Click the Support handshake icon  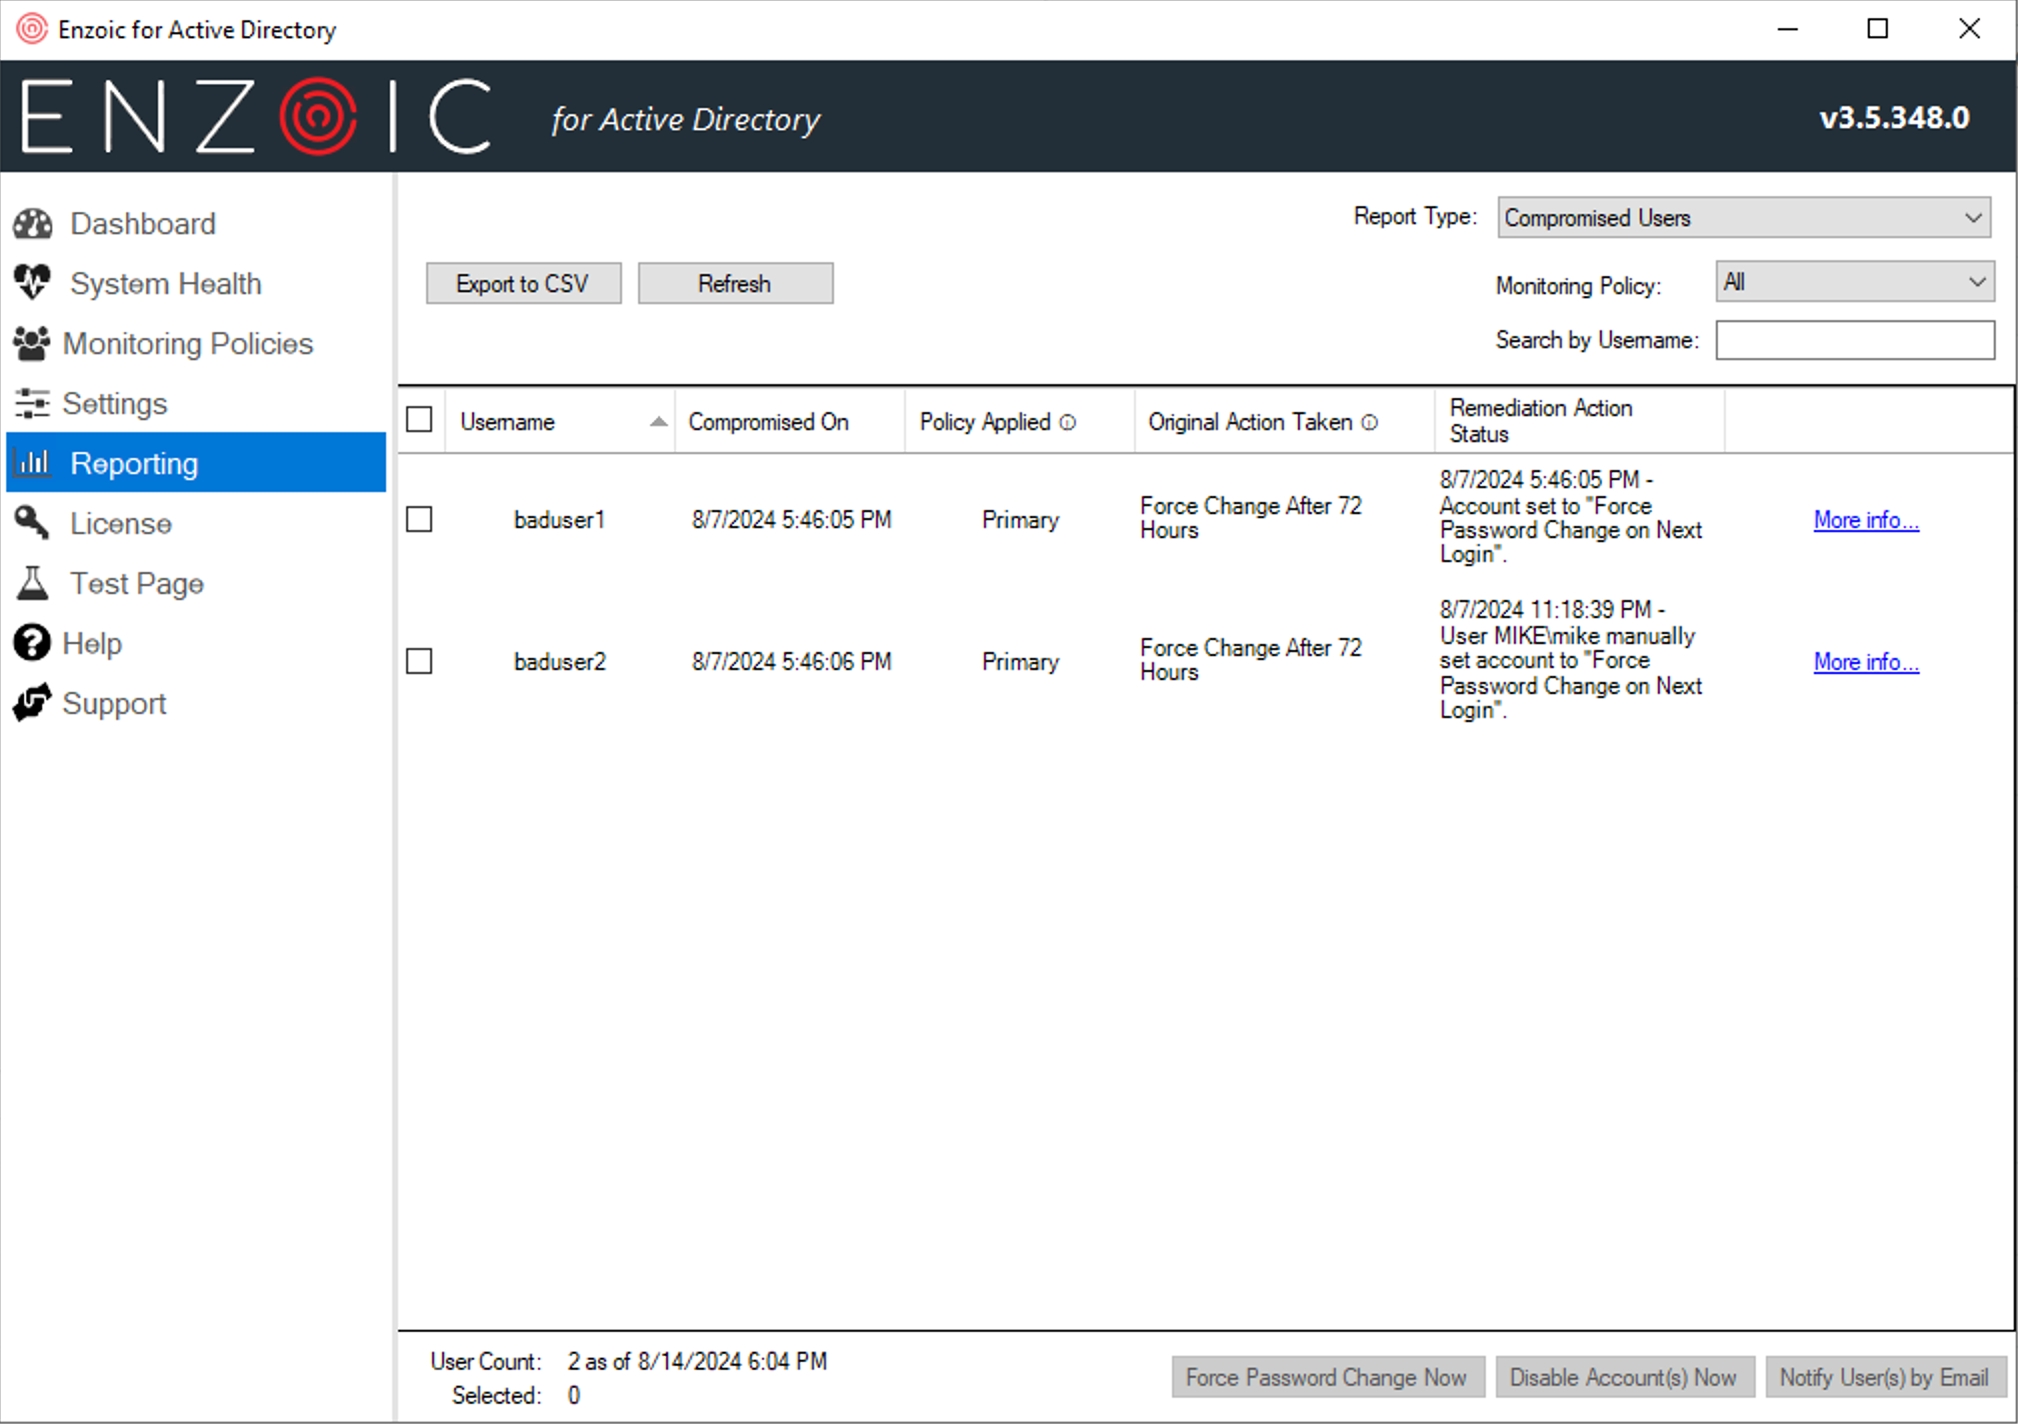point(31,703)
